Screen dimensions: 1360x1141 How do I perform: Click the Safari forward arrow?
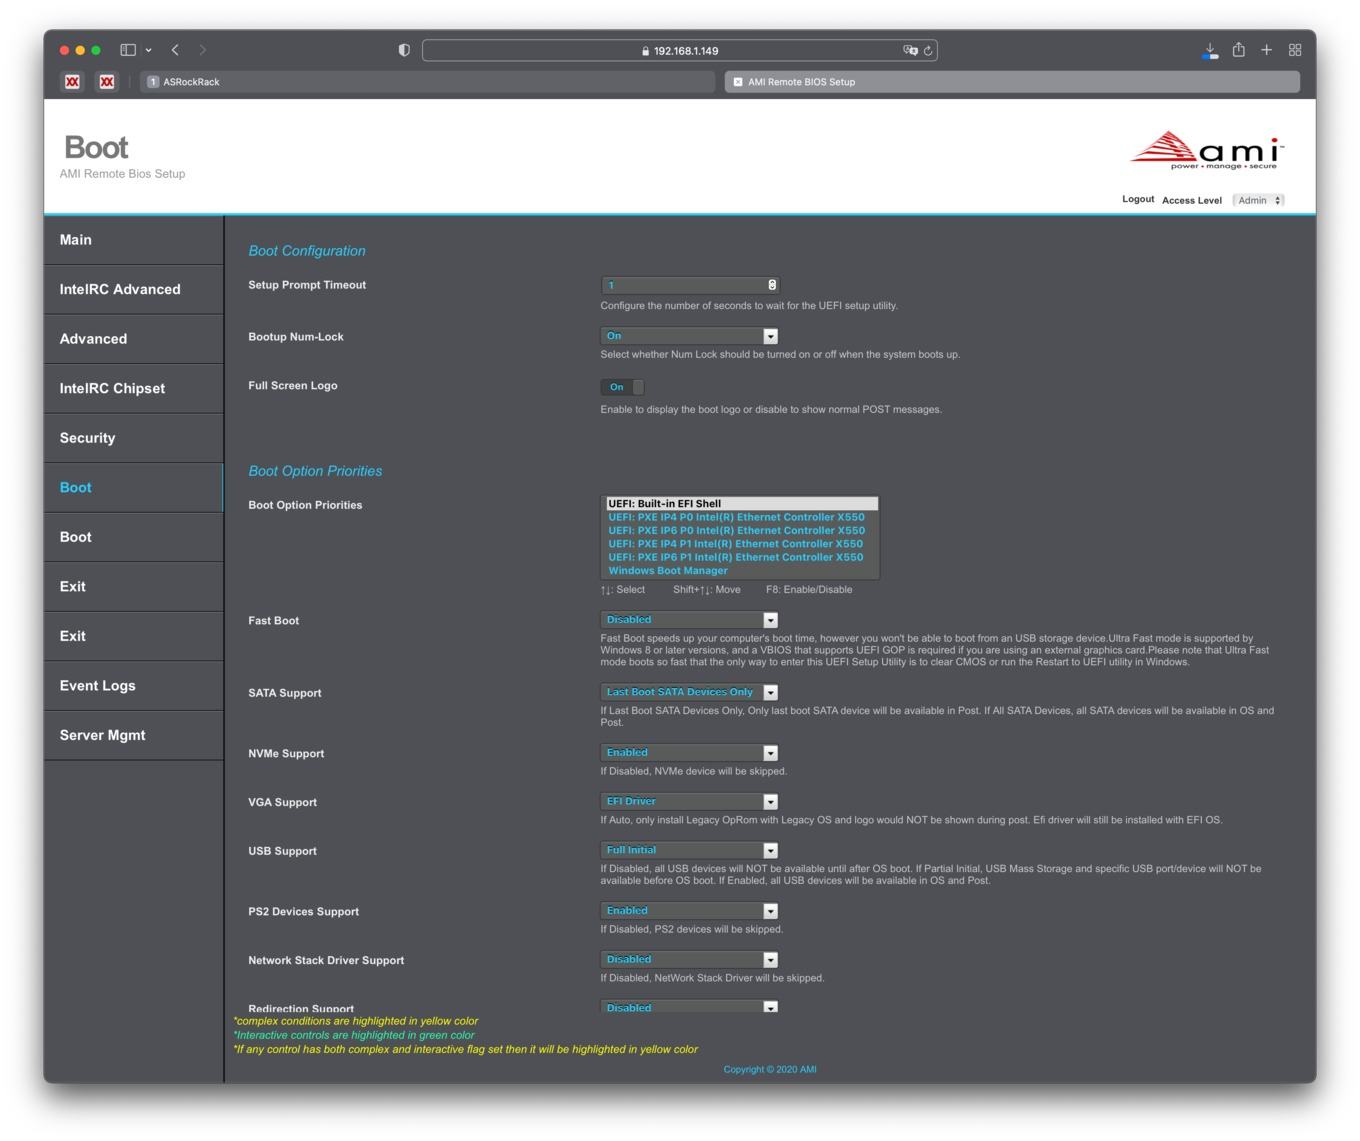click(x=203, y=50)
